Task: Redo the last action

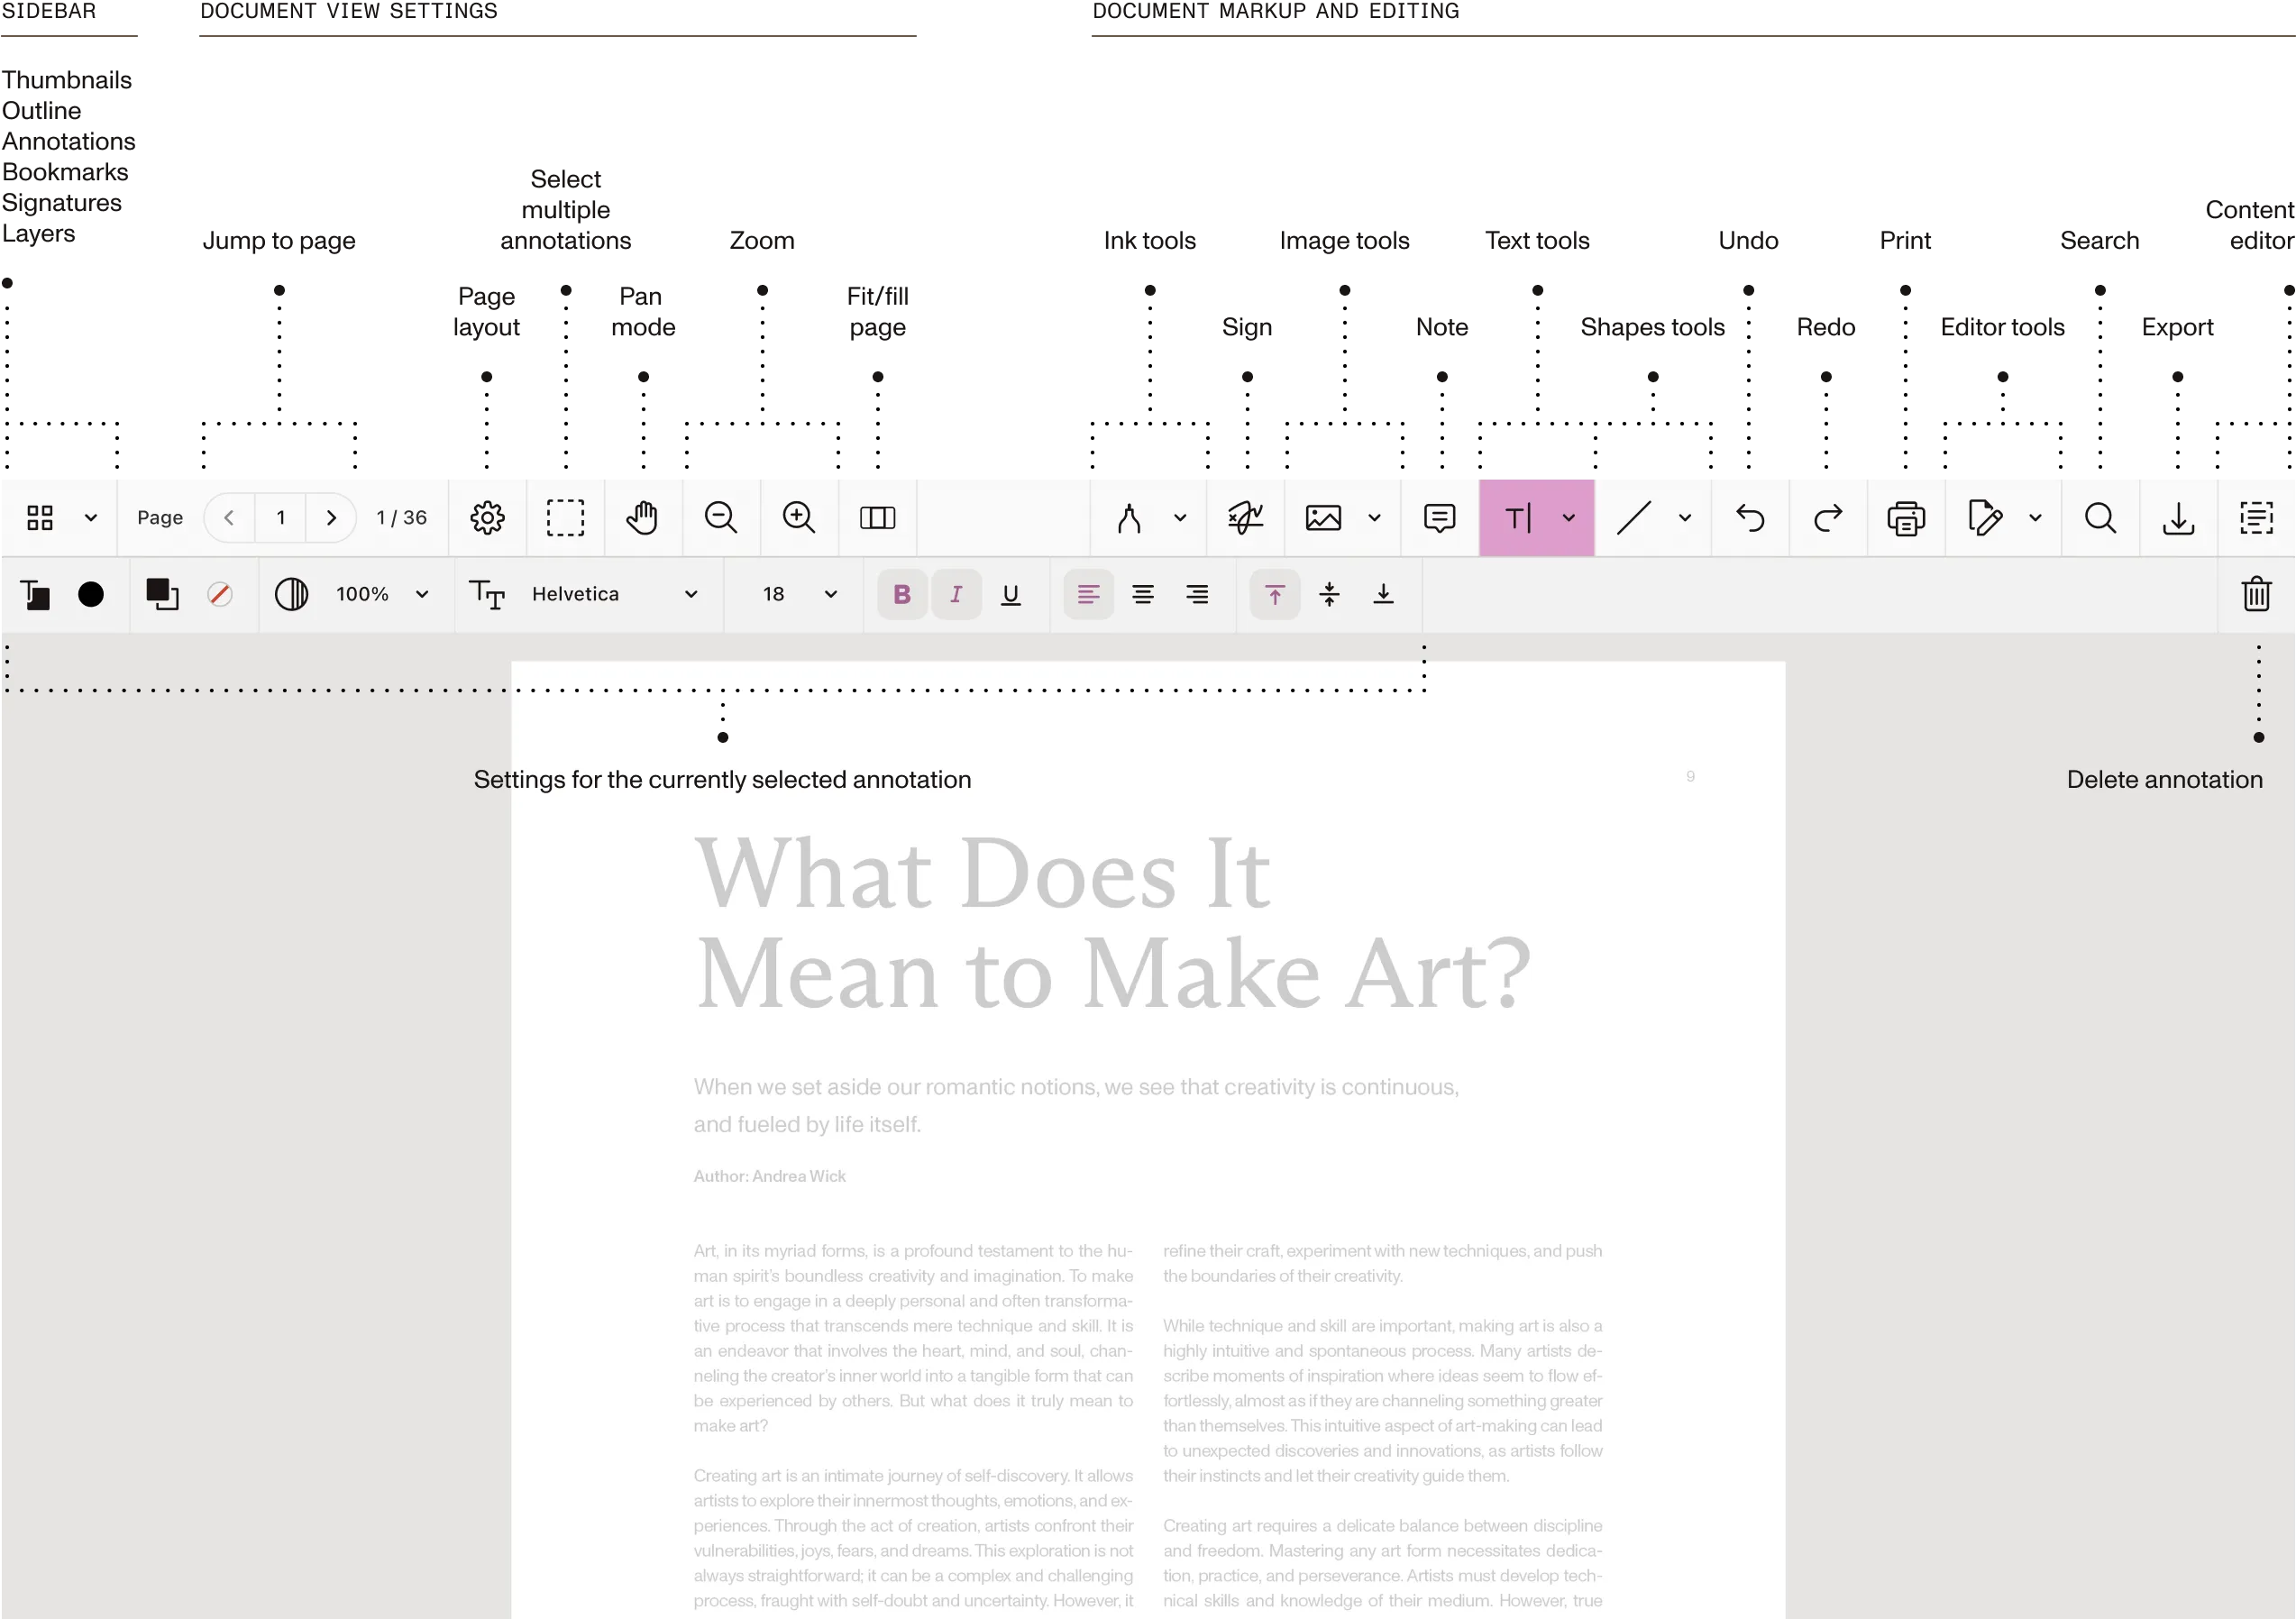Action: (x=1828, y=518)
